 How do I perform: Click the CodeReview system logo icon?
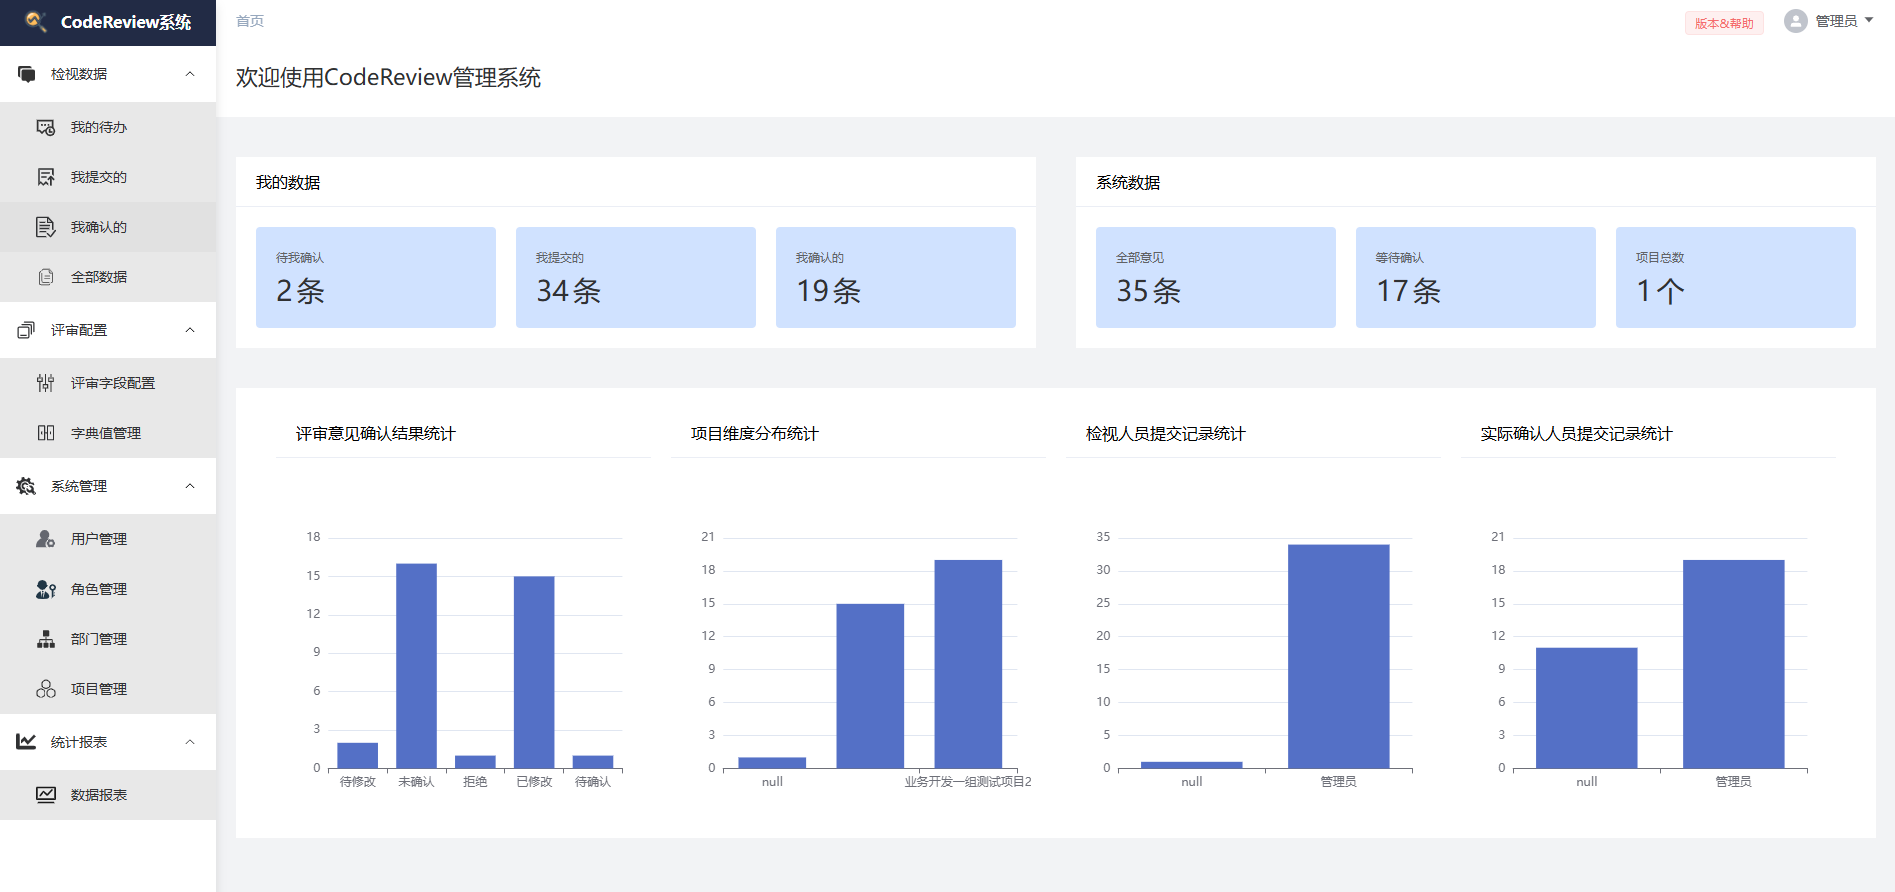(36, 21)
